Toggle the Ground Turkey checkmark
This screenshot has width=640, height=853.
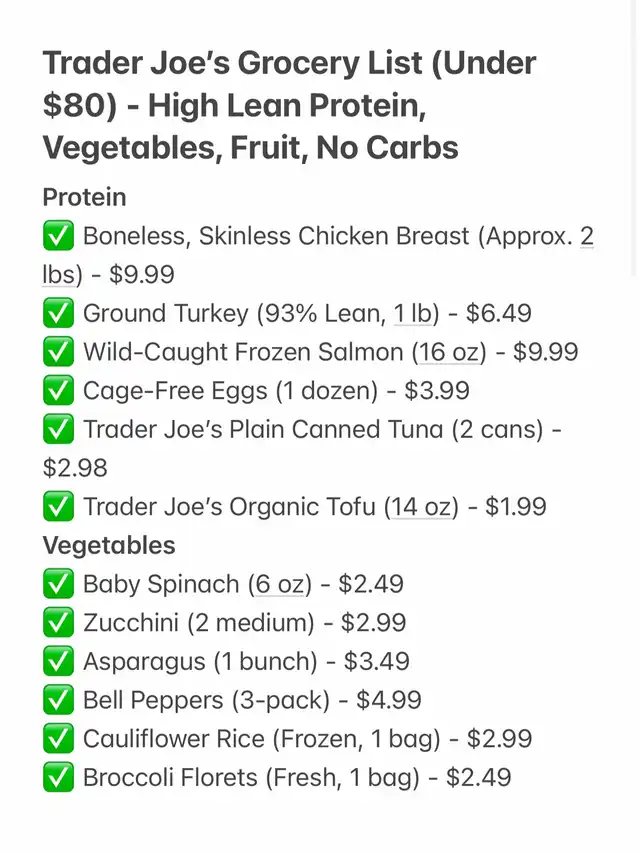[57, 314]
